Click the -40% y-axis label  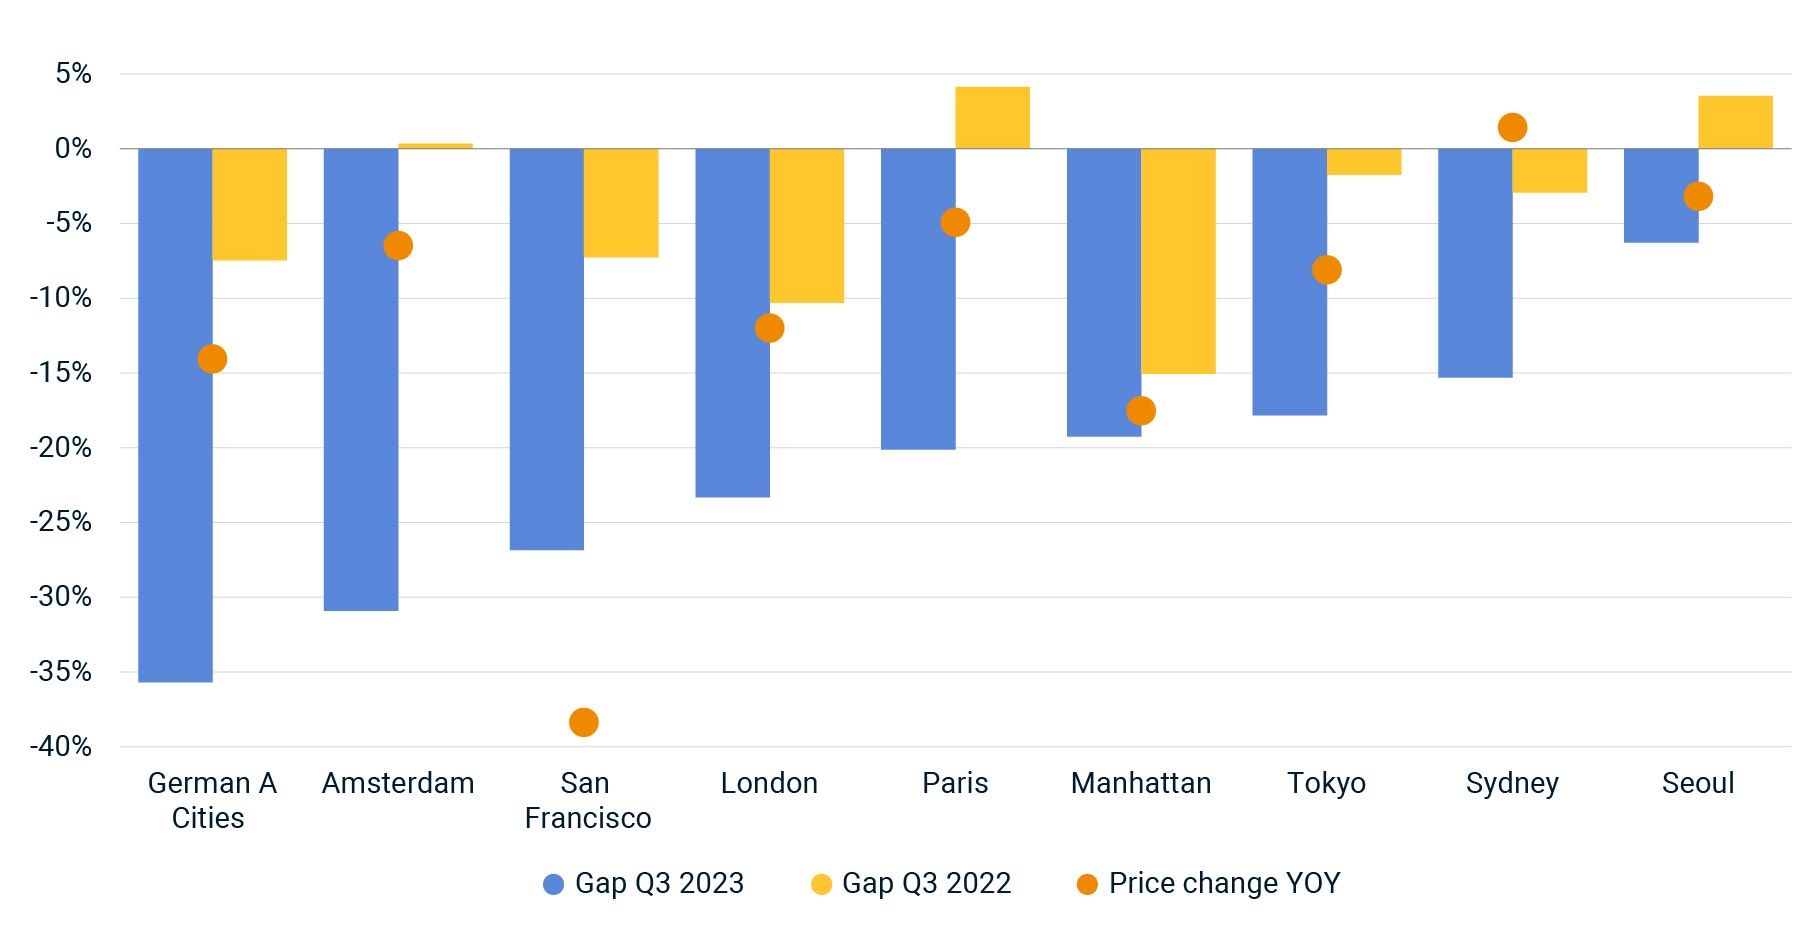click(x=61, y=746)
